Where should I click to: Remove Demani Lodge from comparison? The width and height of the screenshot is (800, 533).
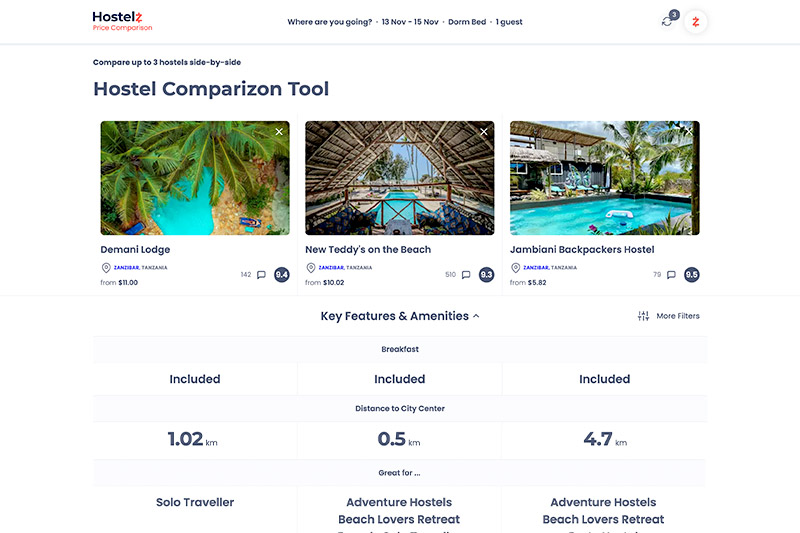pyautogui.click(x=279, y=132)
